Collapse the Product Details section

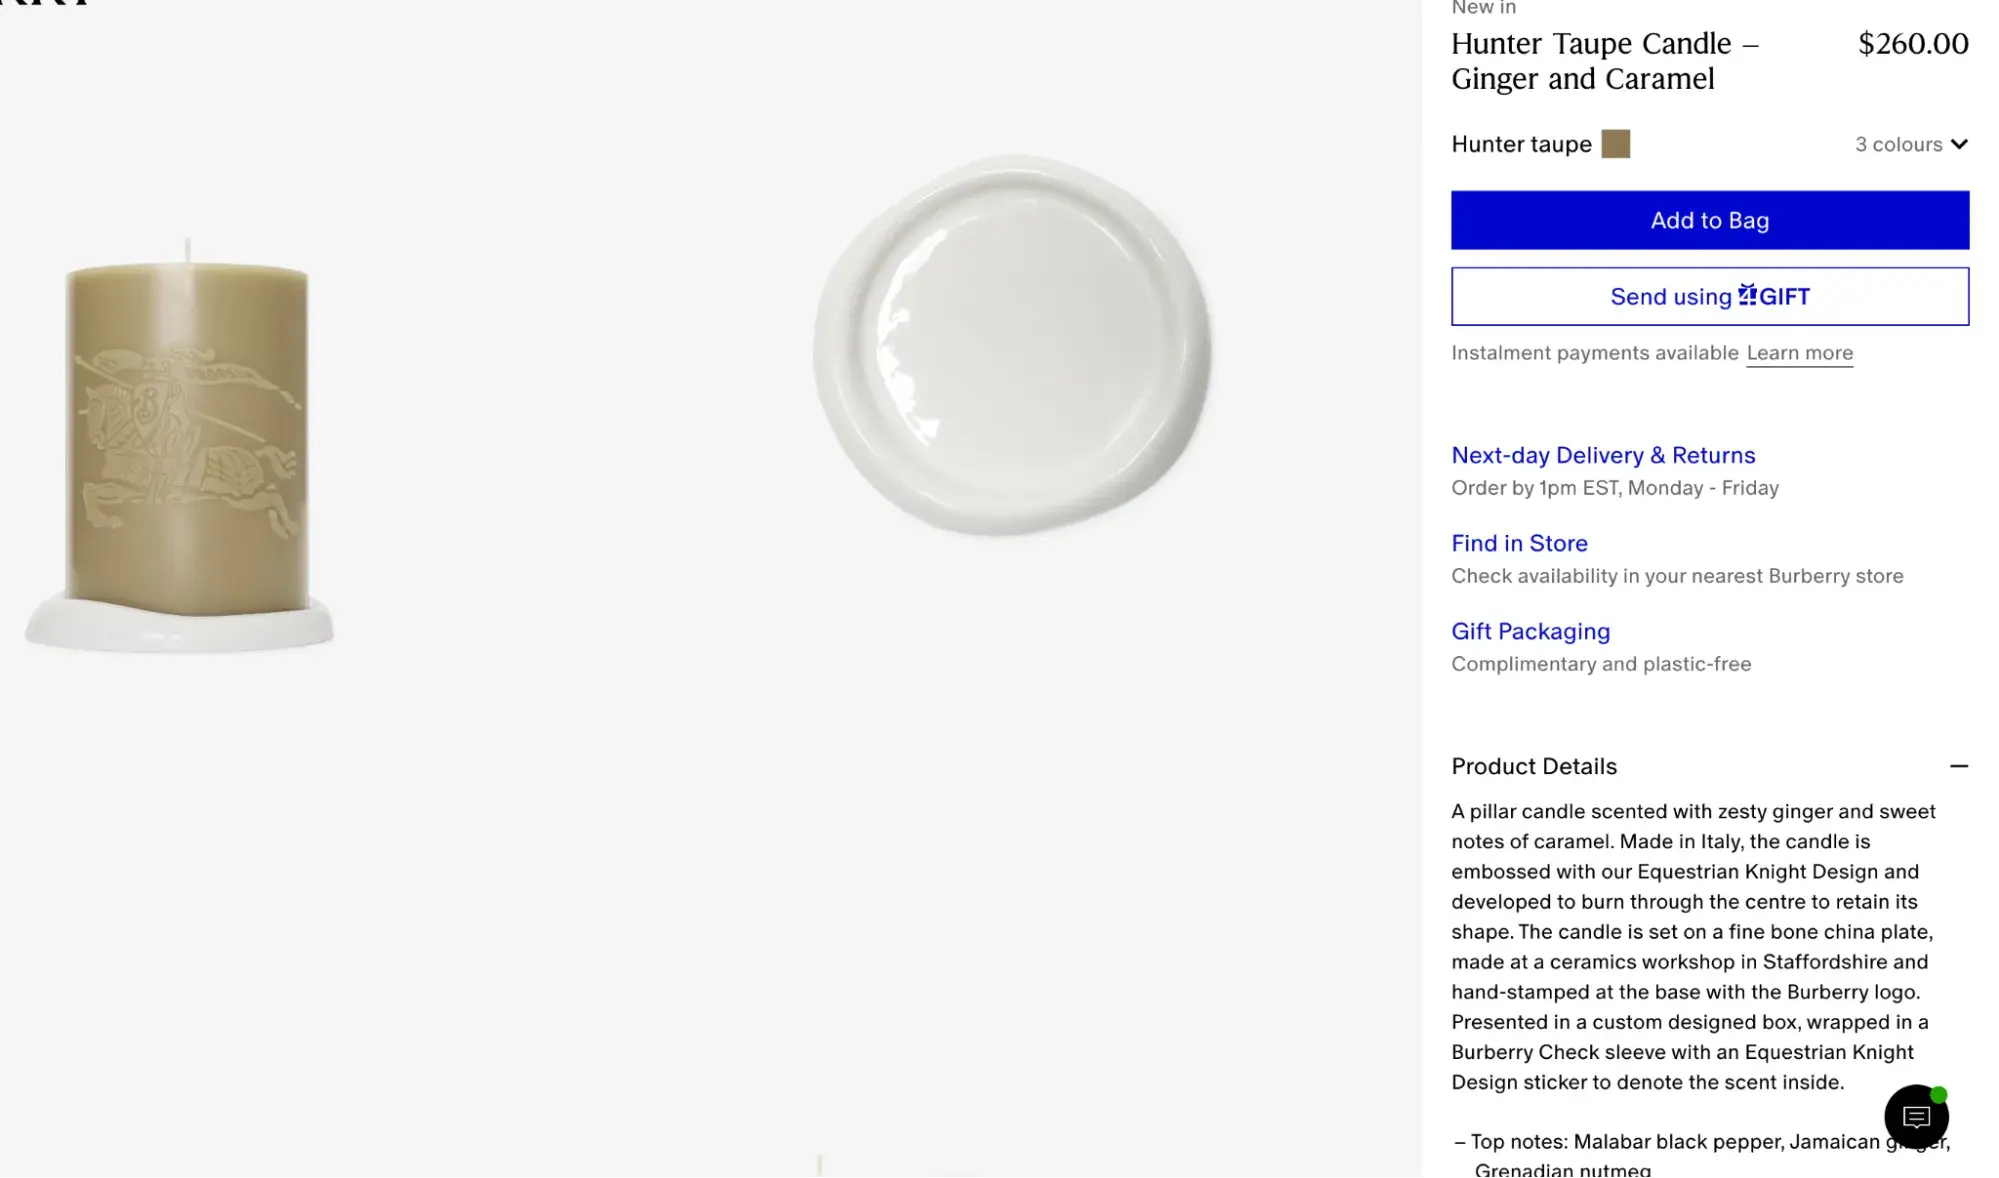1709,766
